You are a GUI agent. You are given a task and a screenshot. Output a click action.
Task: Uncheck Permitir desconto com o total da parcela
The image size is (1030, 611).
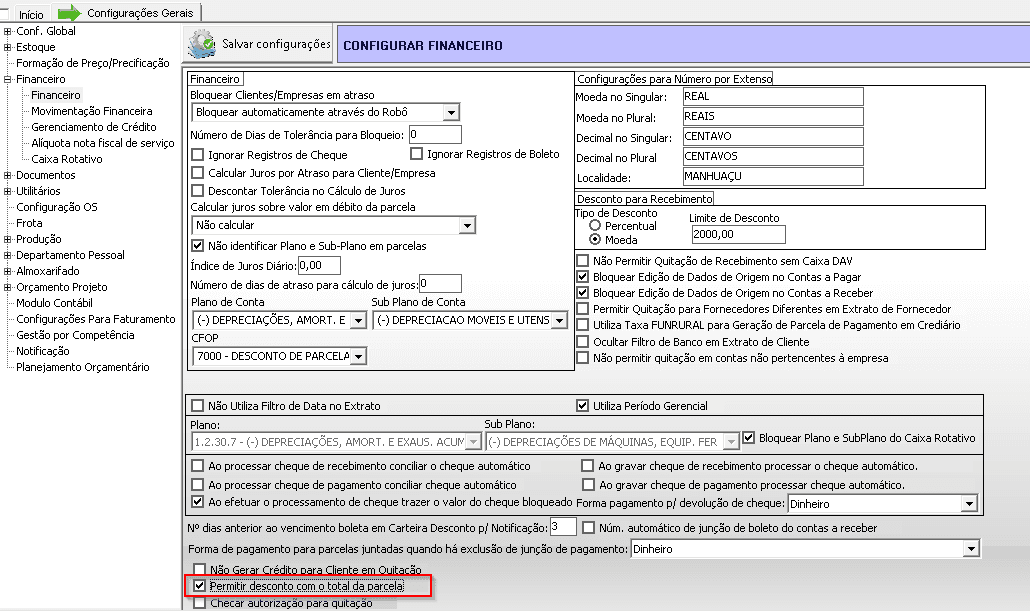tap(200, 585)
